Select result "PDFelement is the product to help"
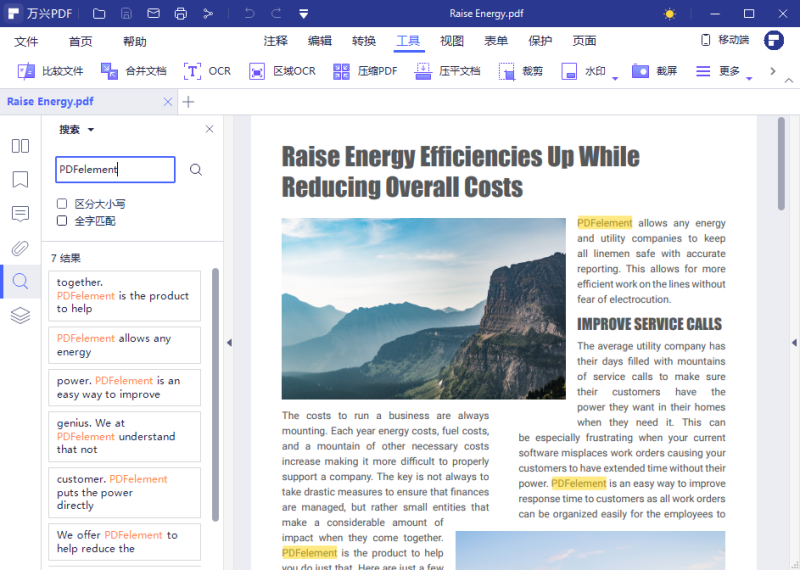 [124, 296]
